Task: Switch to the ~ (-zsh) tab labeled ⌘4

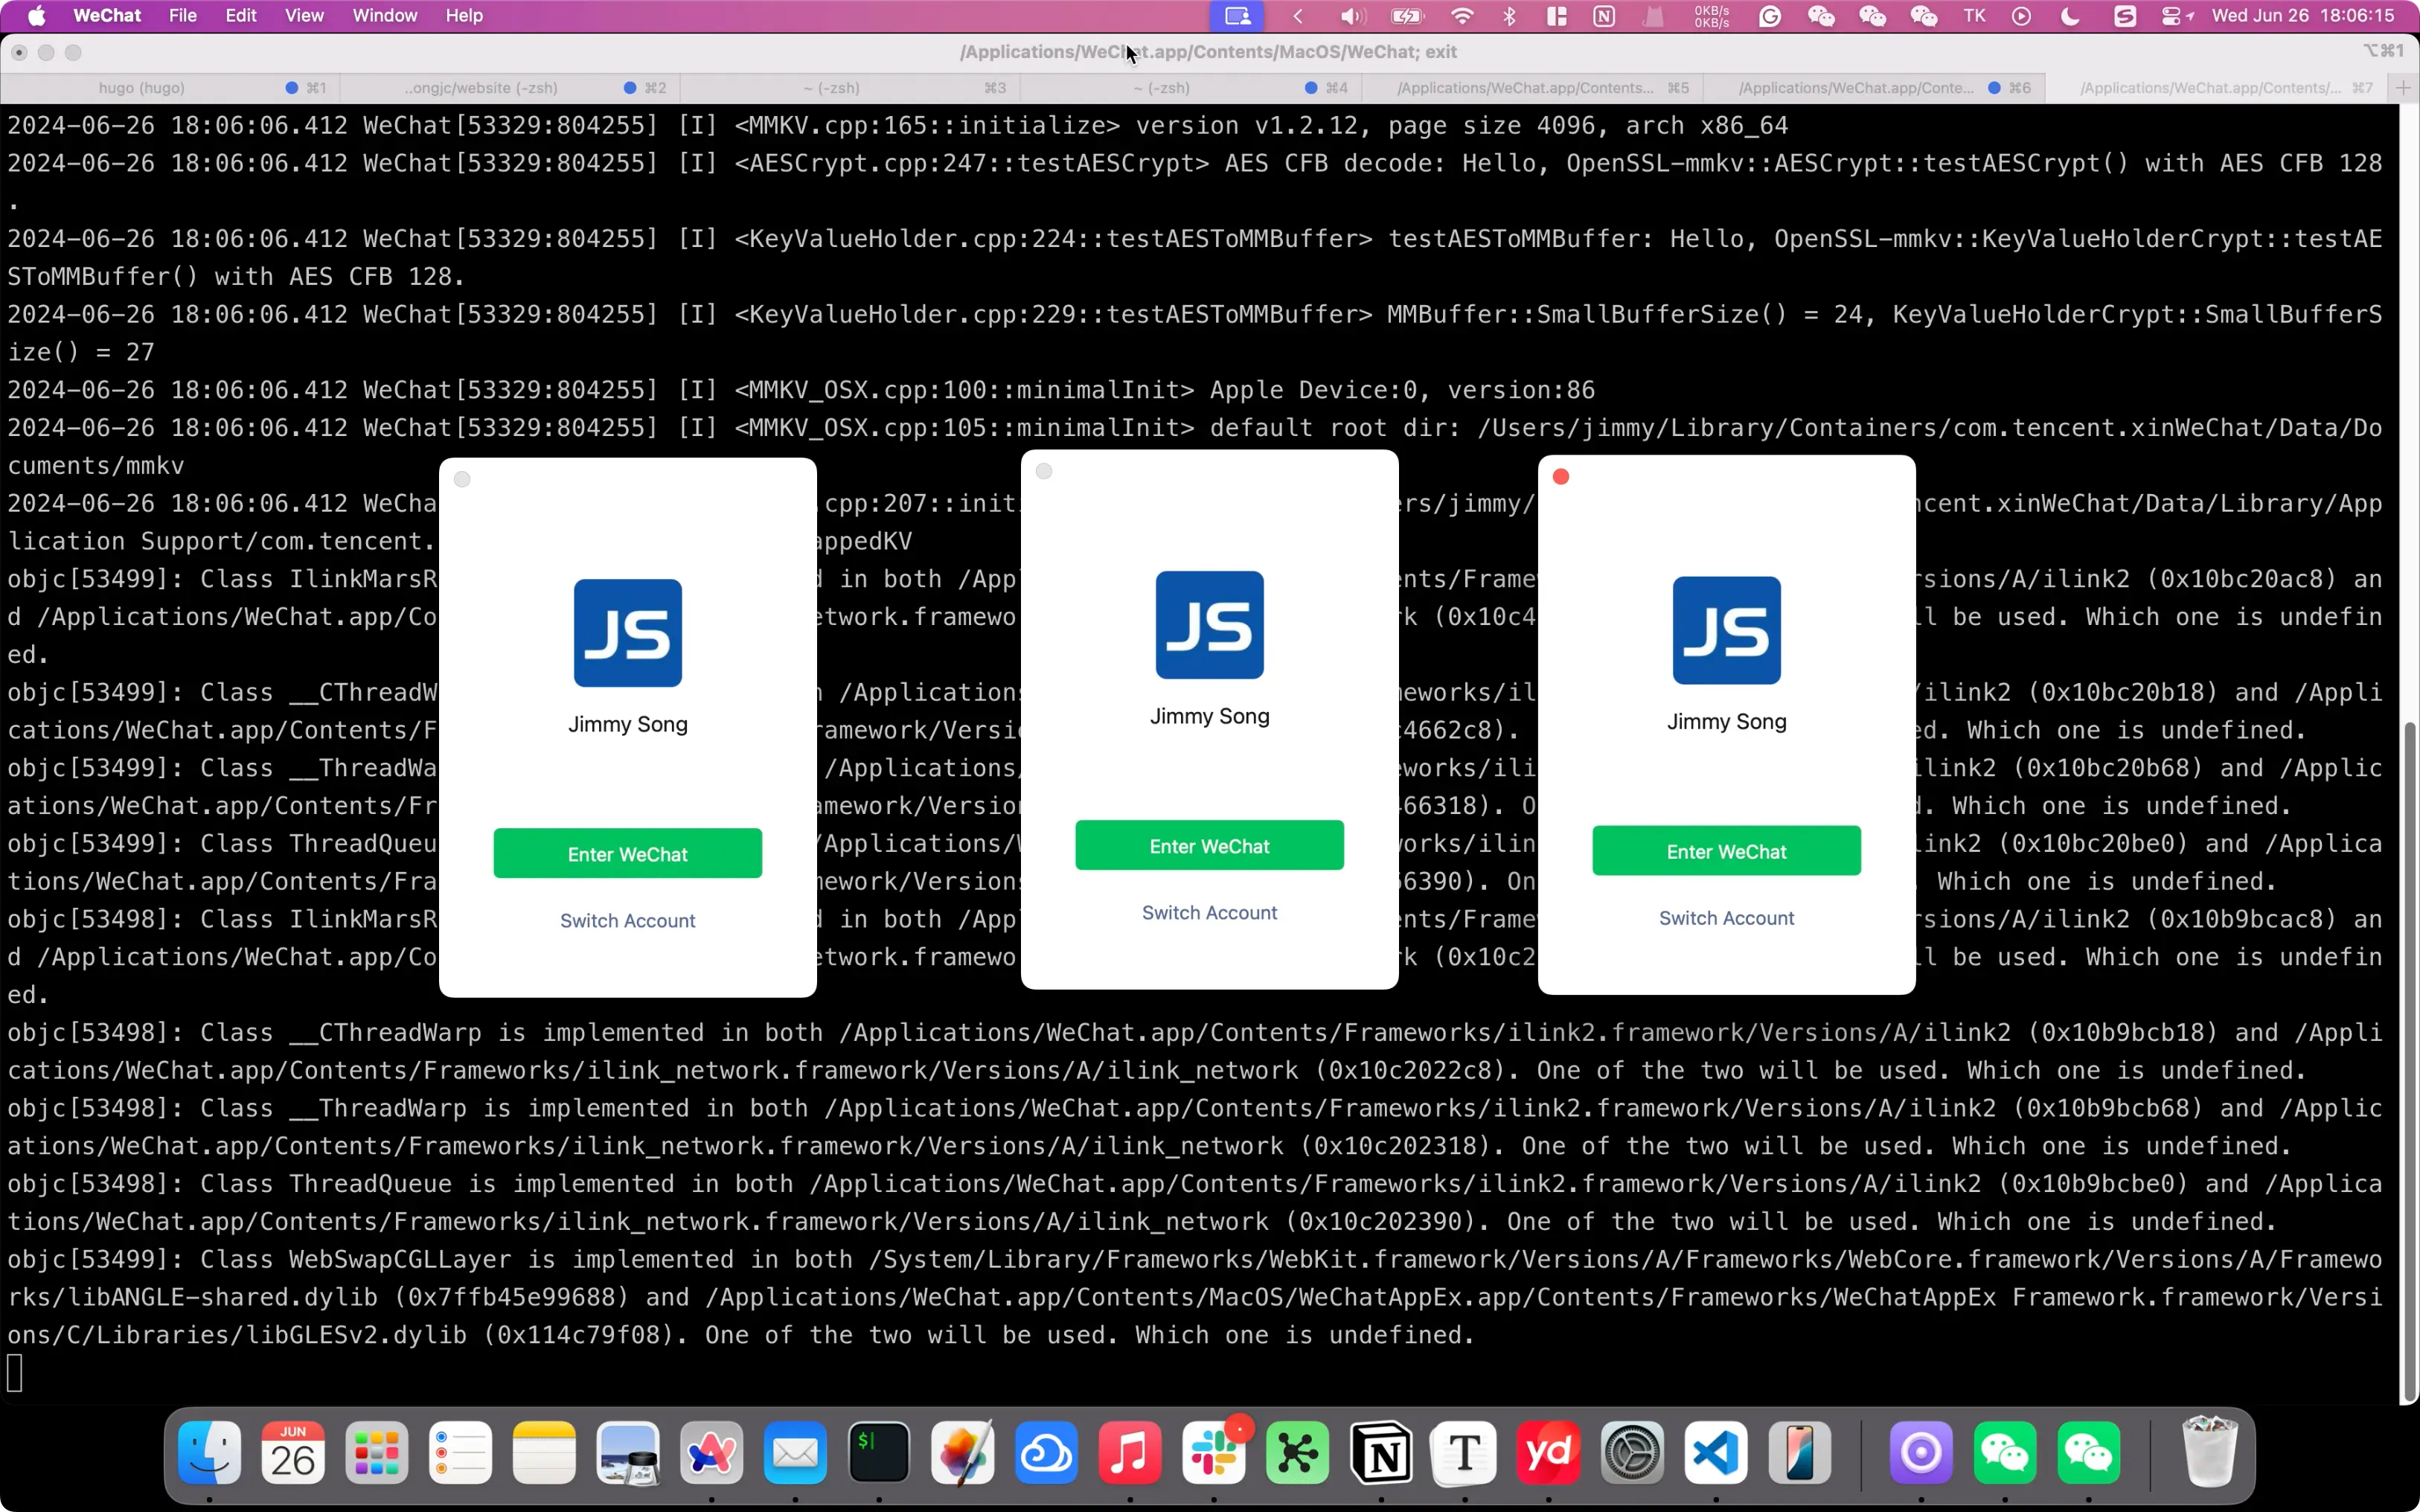Action: coord(1190,88)
